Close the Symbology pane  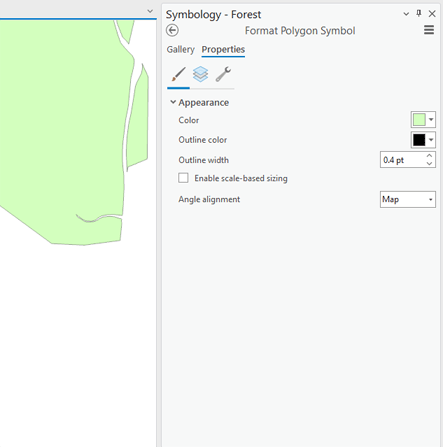[x=432, y=14]
